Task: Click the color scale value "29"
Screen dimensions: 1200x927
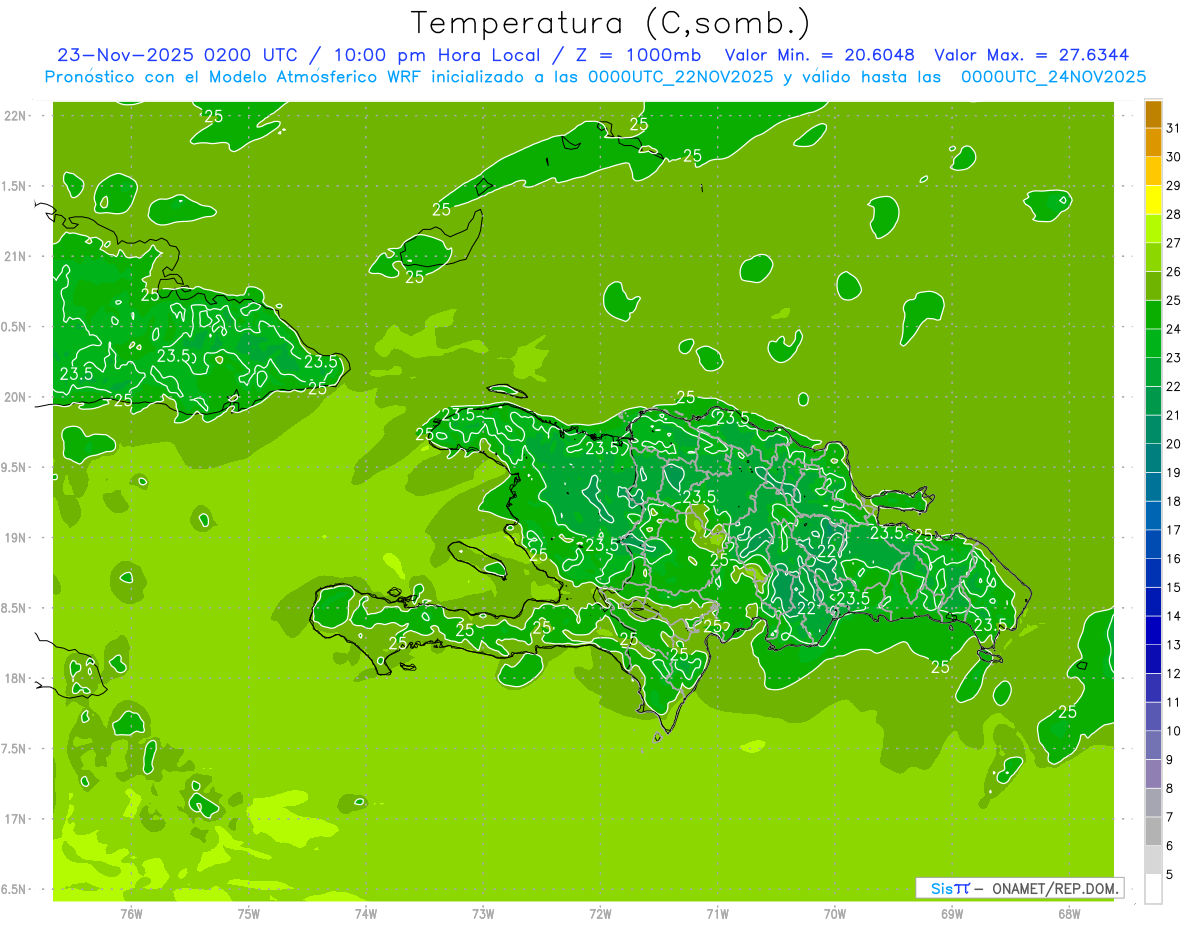Action: [1173, 186]
